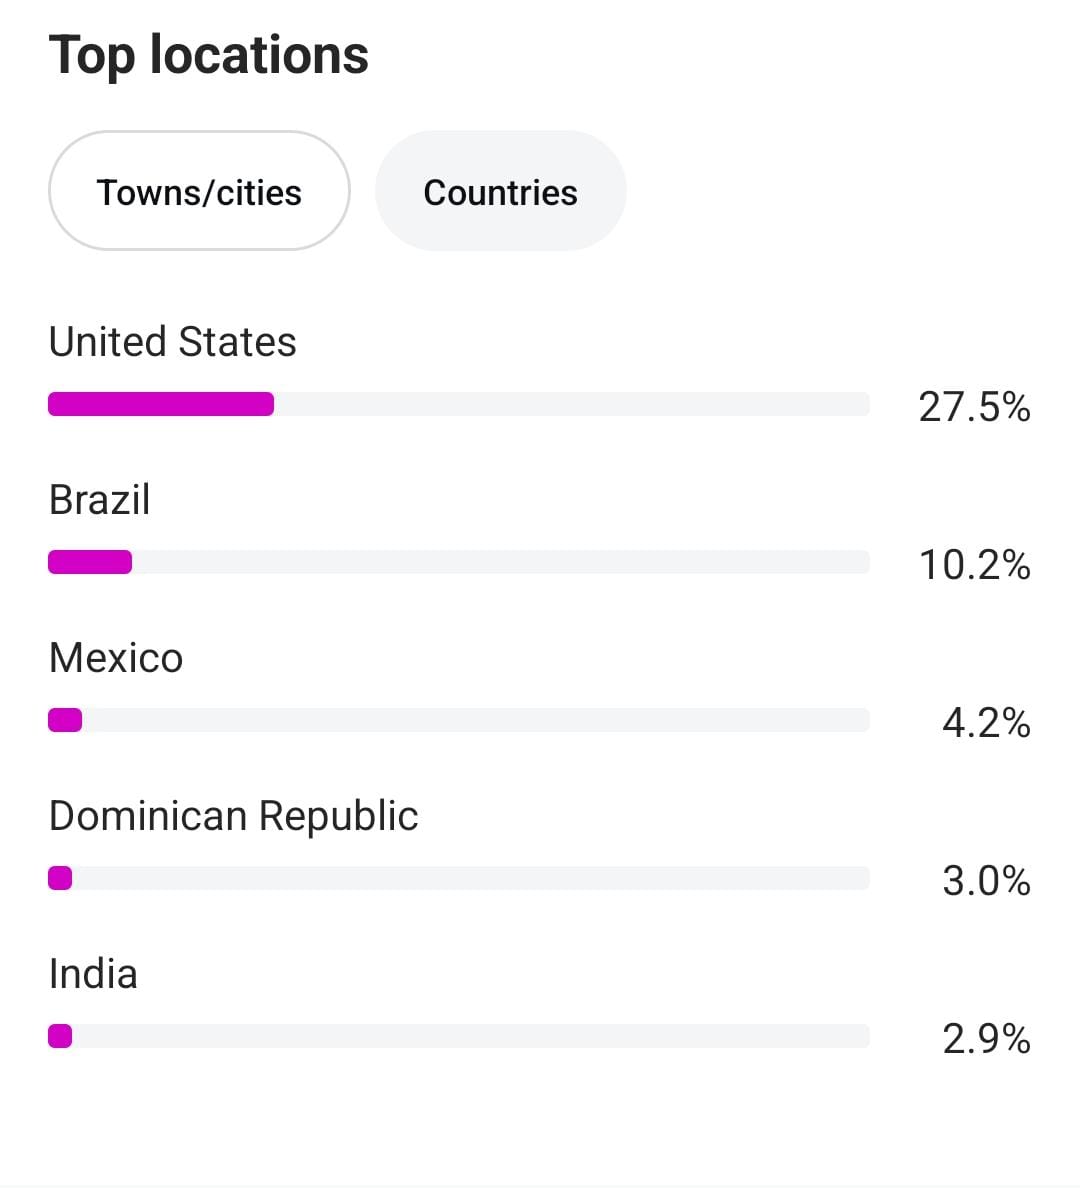Viewport: 1080px width, 1188px height.
Task: Switch to the Towns/cities tab
Action: [x=199, y=191]
